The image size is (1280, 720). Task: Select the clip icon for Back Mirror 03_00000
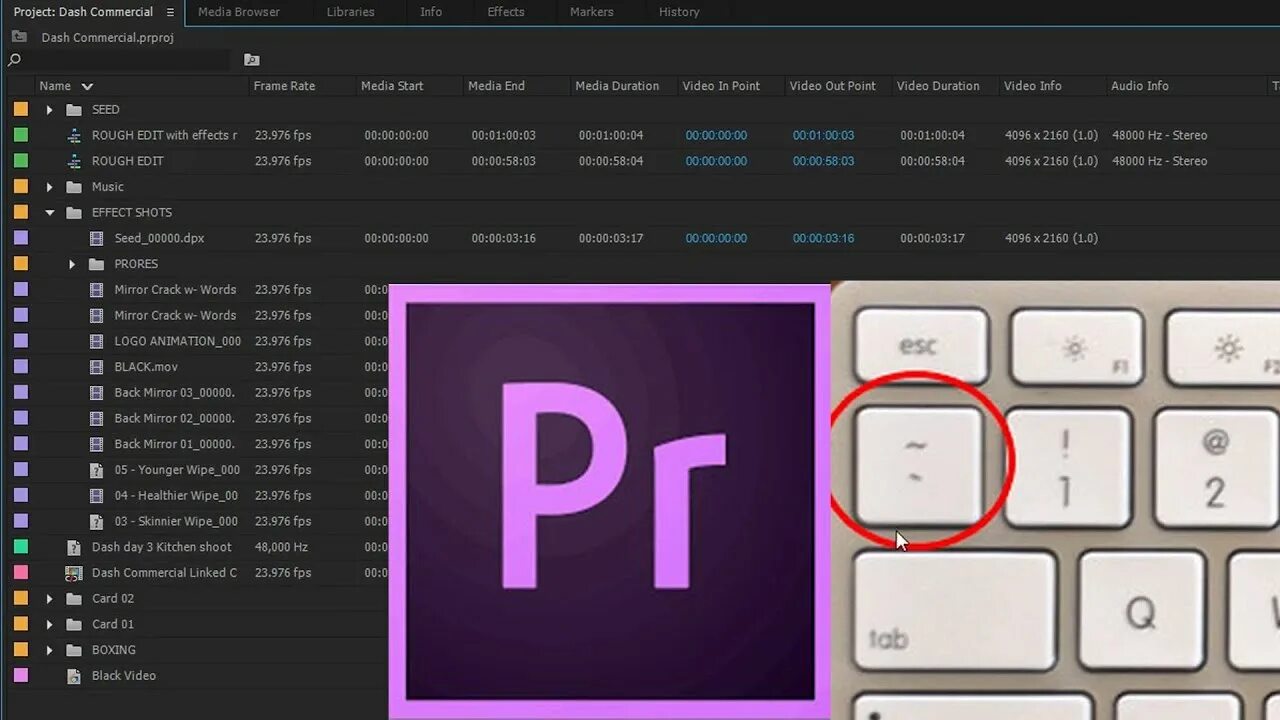96,393
